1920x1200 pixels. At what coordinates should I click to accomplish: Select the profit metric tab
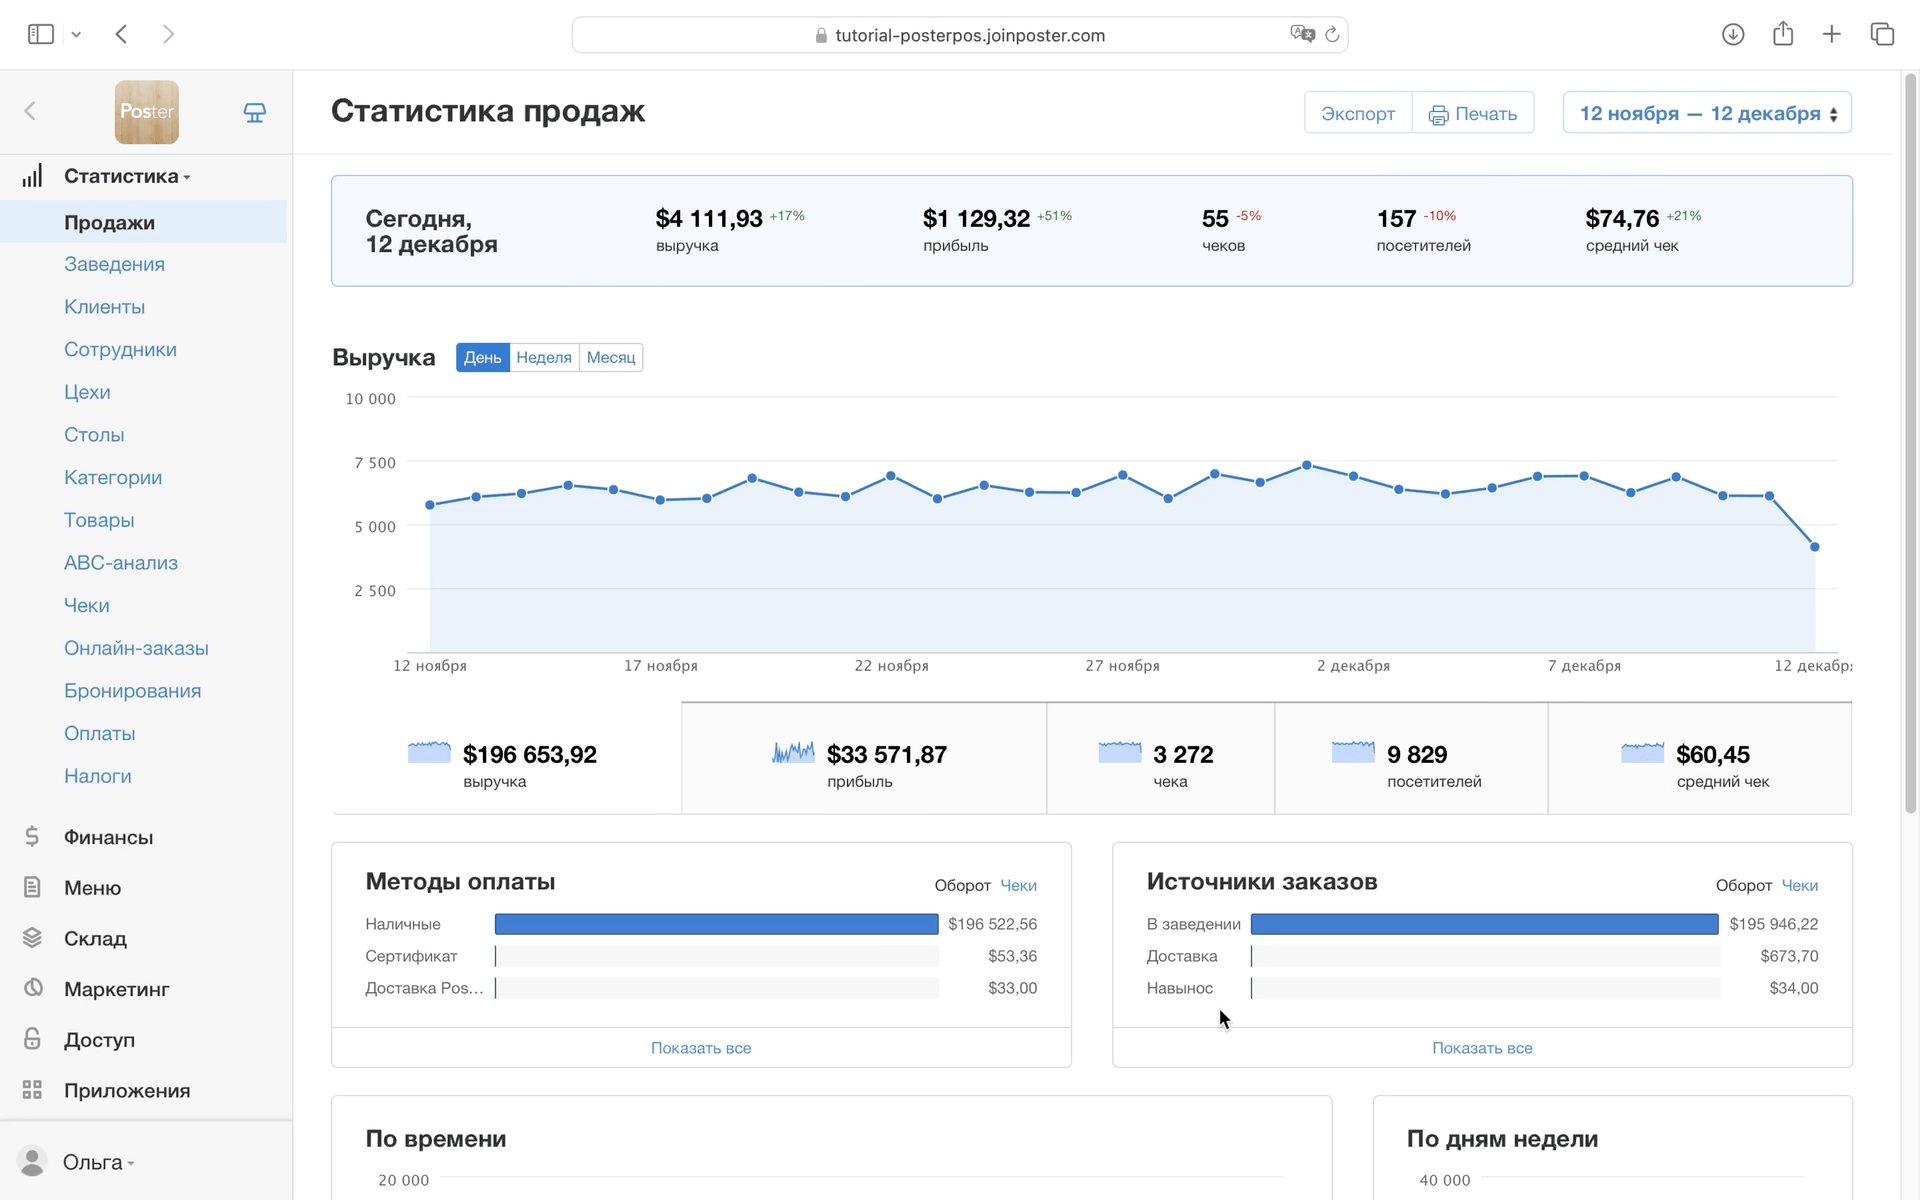coord(863,760)
